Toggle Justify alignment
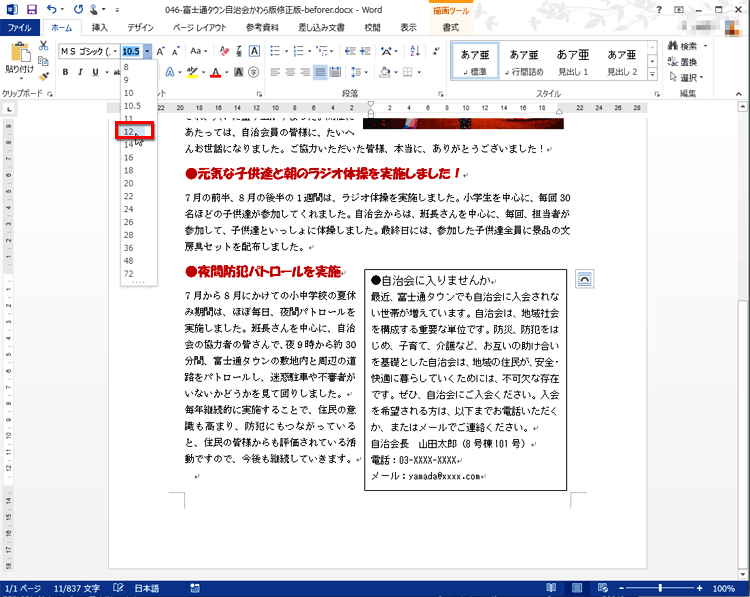Image resolution: width=750 pixels, height=597 pixels. pyautogui.click(x=320, y=72)
